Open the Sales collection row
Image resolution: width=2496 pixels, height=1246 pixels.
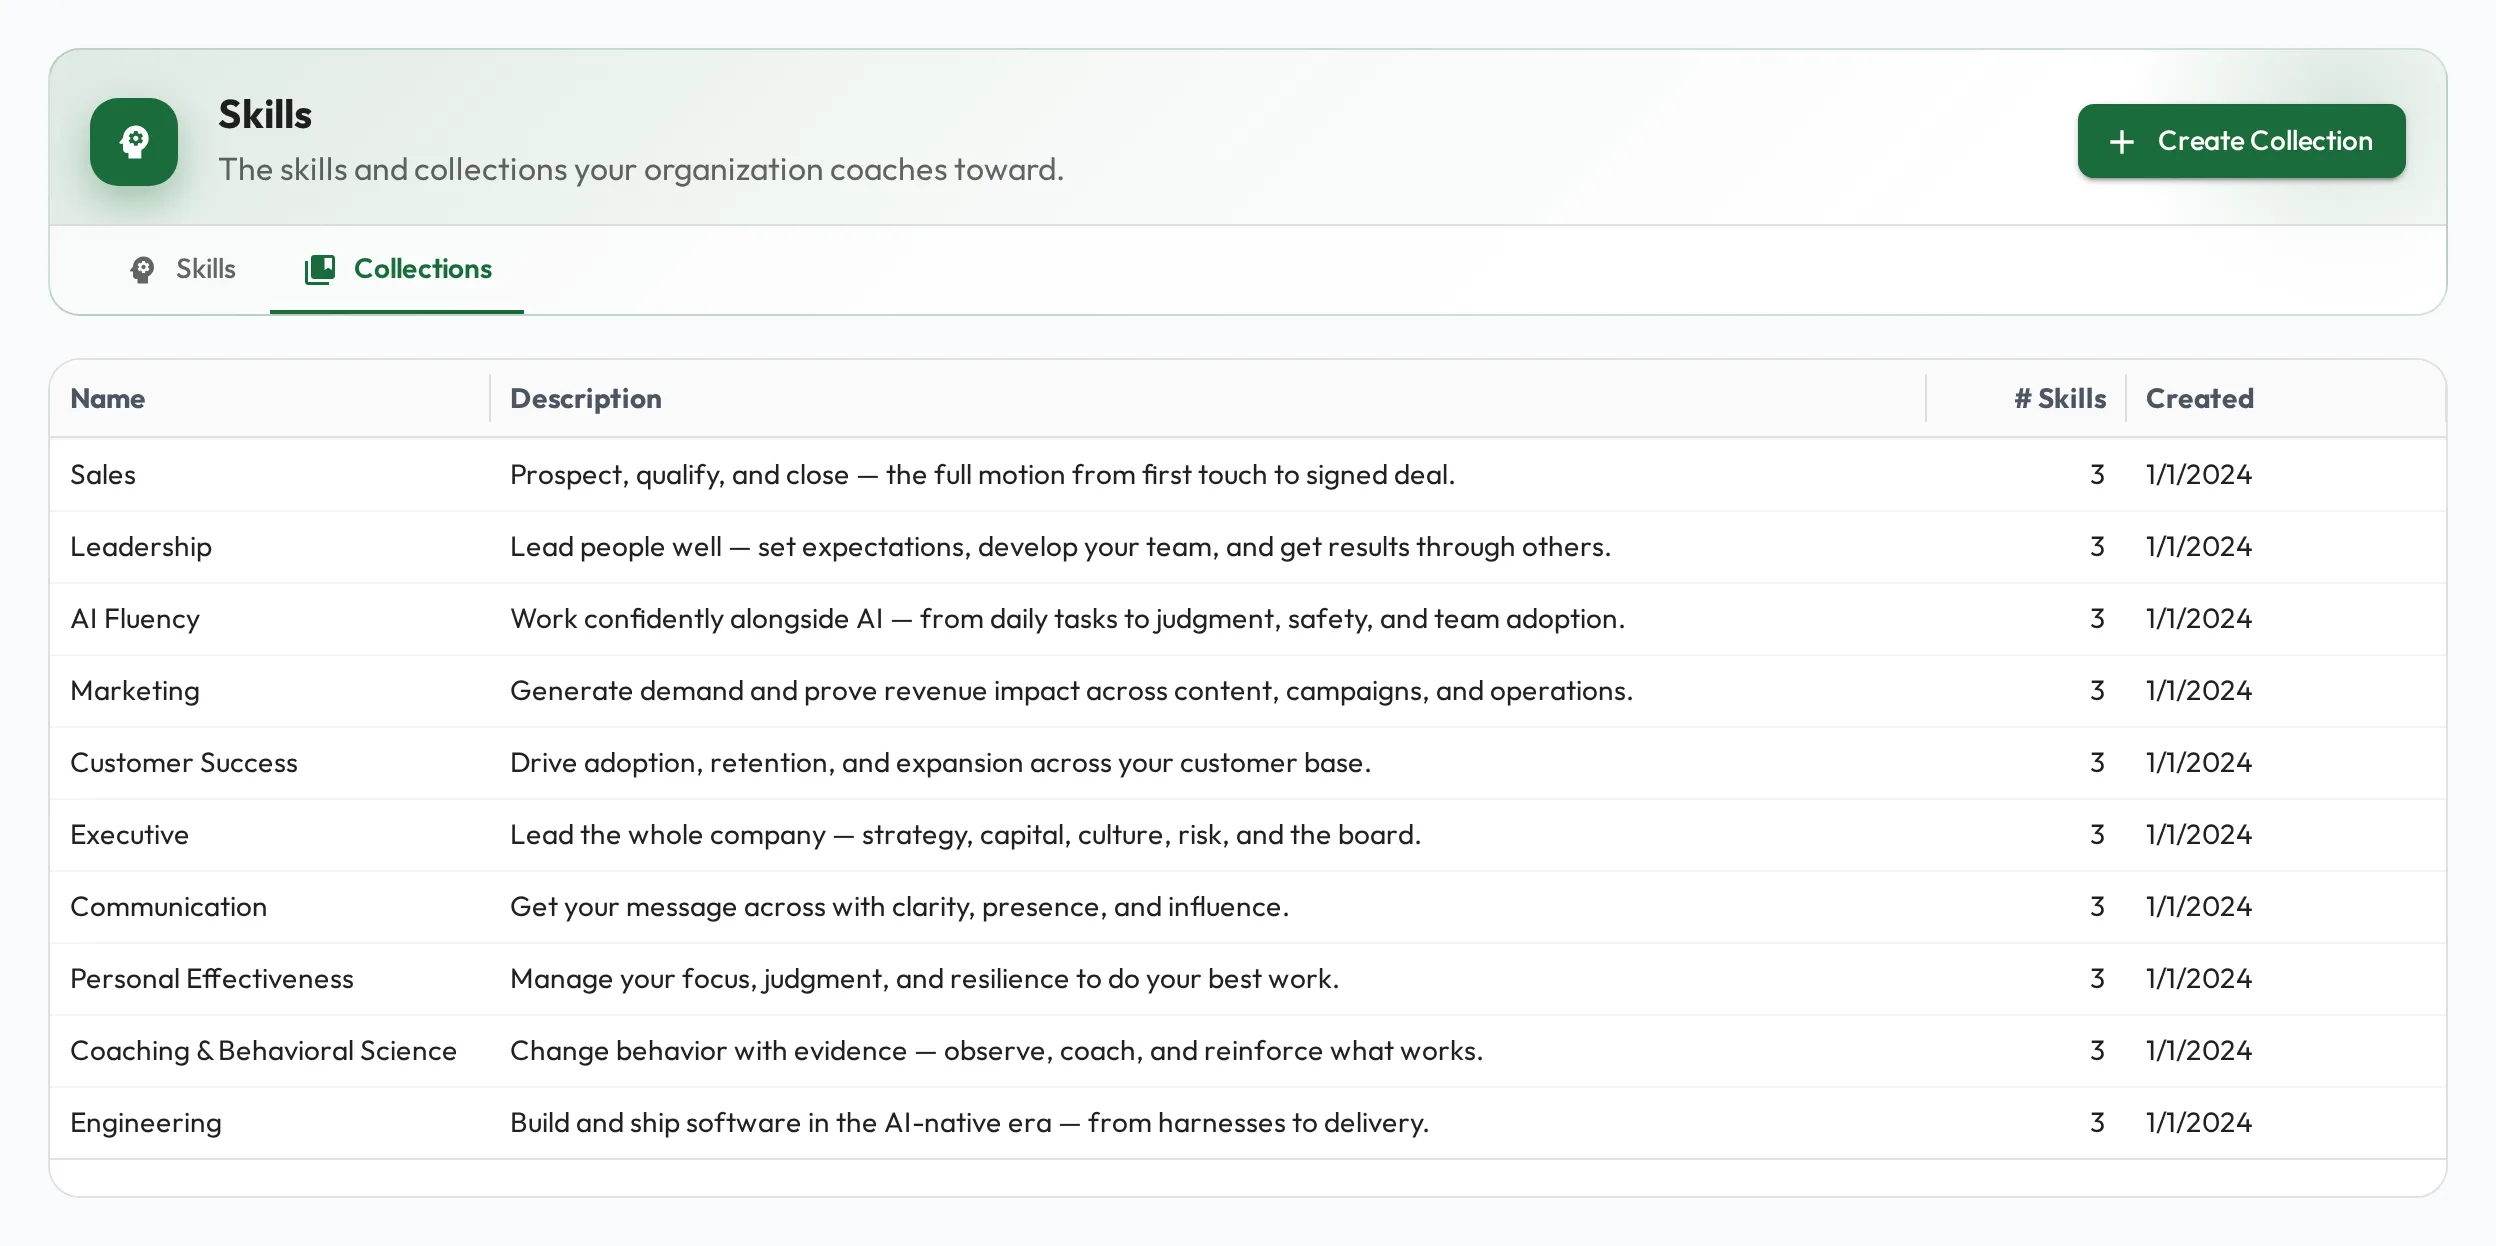click(x=1248, y=474)
